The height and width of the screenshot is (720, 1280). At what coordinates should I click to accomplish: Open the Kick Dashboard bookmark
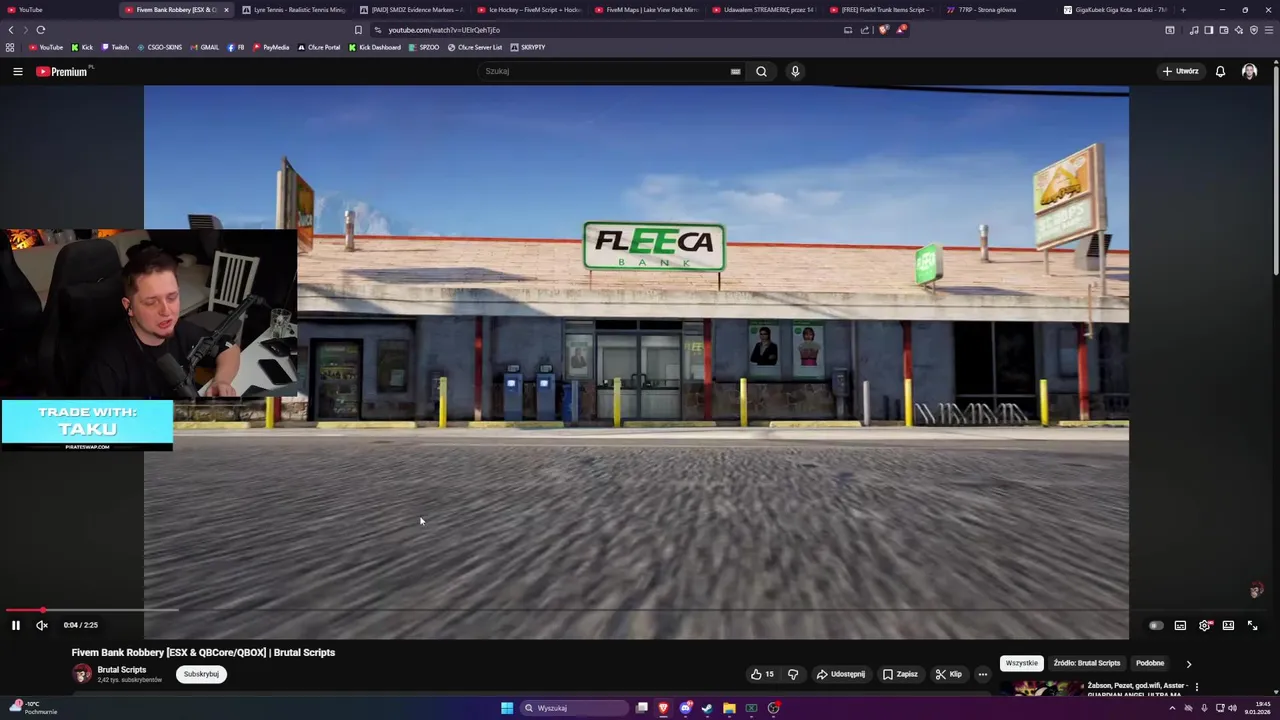tap(375, 47)
